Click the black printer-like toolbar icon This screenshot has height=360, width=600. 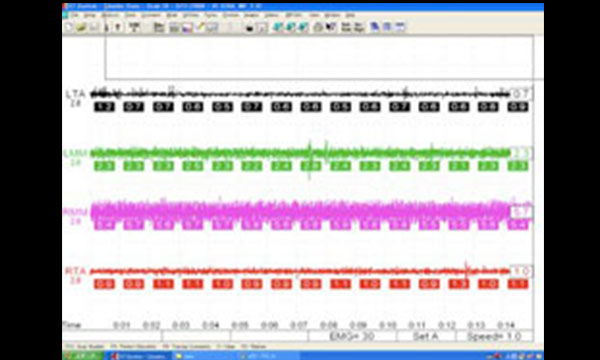(x=249, y=28)
